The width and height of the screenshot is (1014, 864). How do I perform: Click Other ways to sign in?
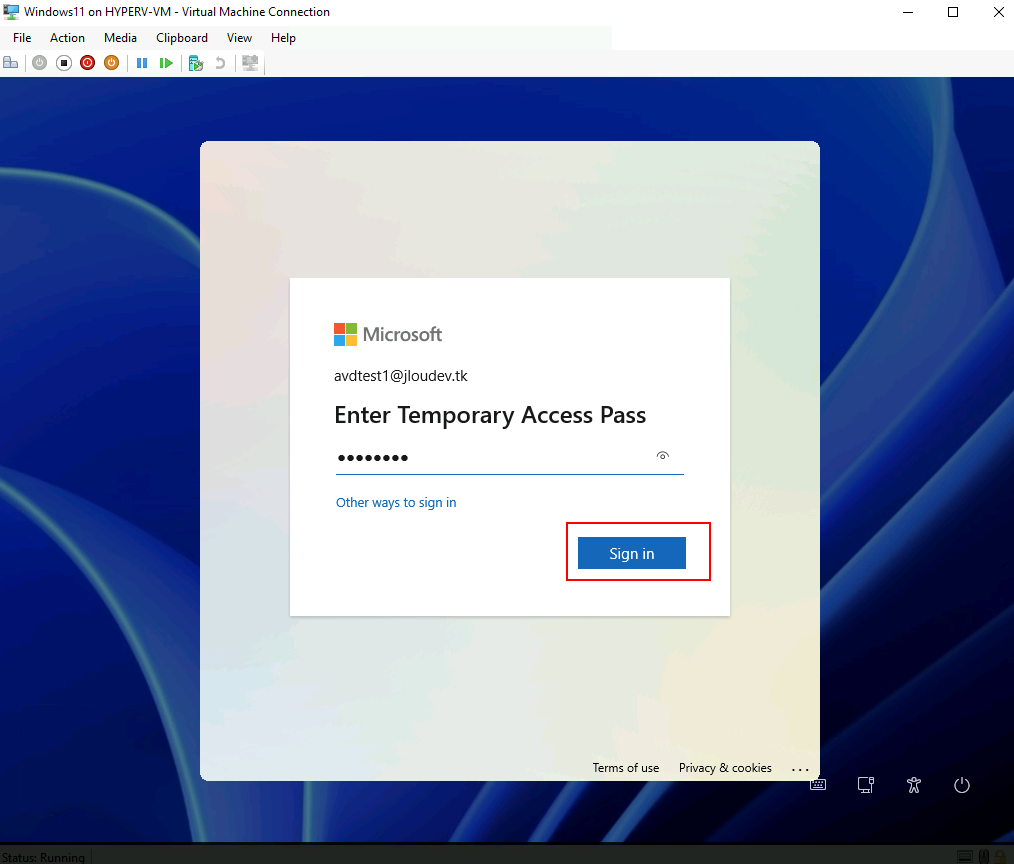(x=396, y=502)
